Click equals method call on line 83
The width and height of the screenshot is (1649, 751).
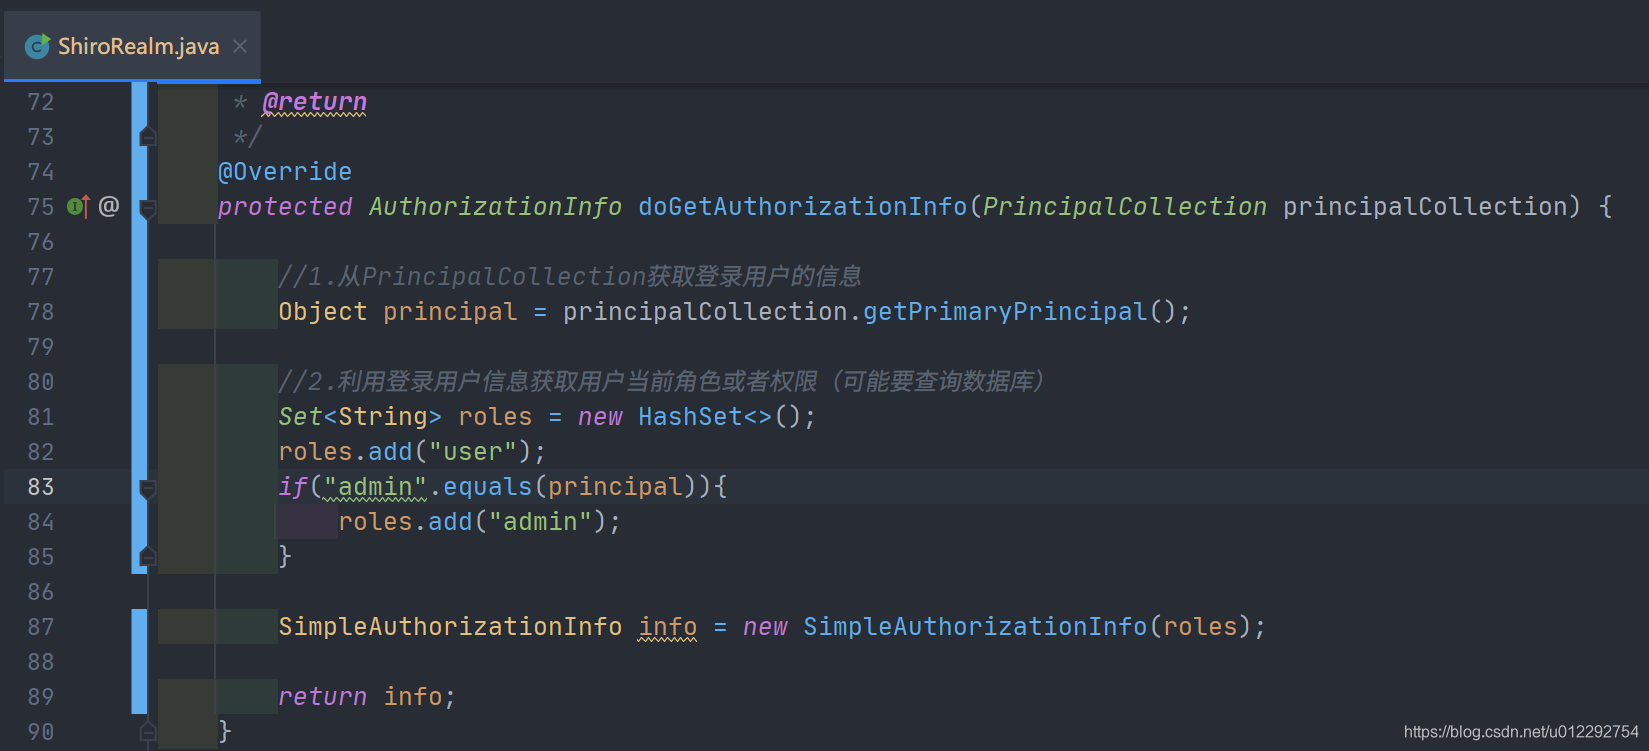pos(488,487)
